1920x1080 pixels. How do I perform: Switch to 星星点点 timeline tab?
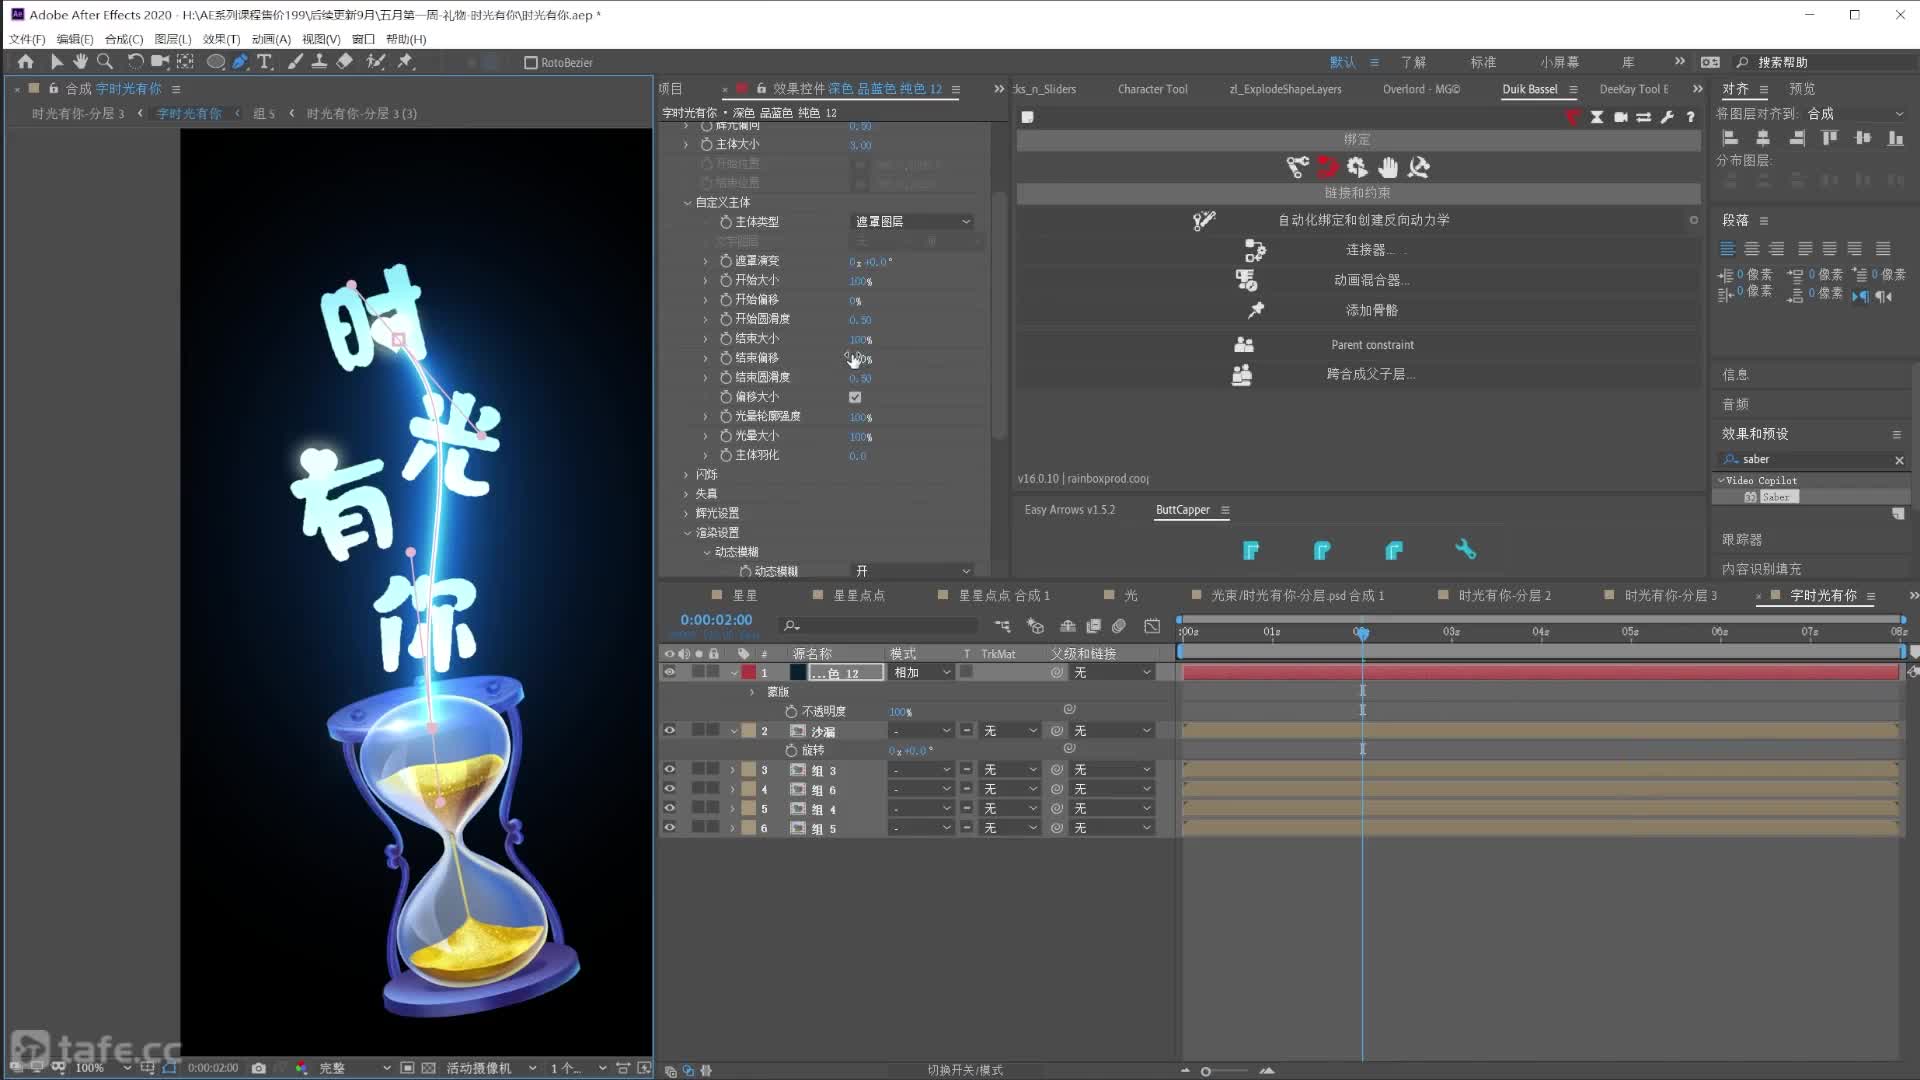[859, 596]
